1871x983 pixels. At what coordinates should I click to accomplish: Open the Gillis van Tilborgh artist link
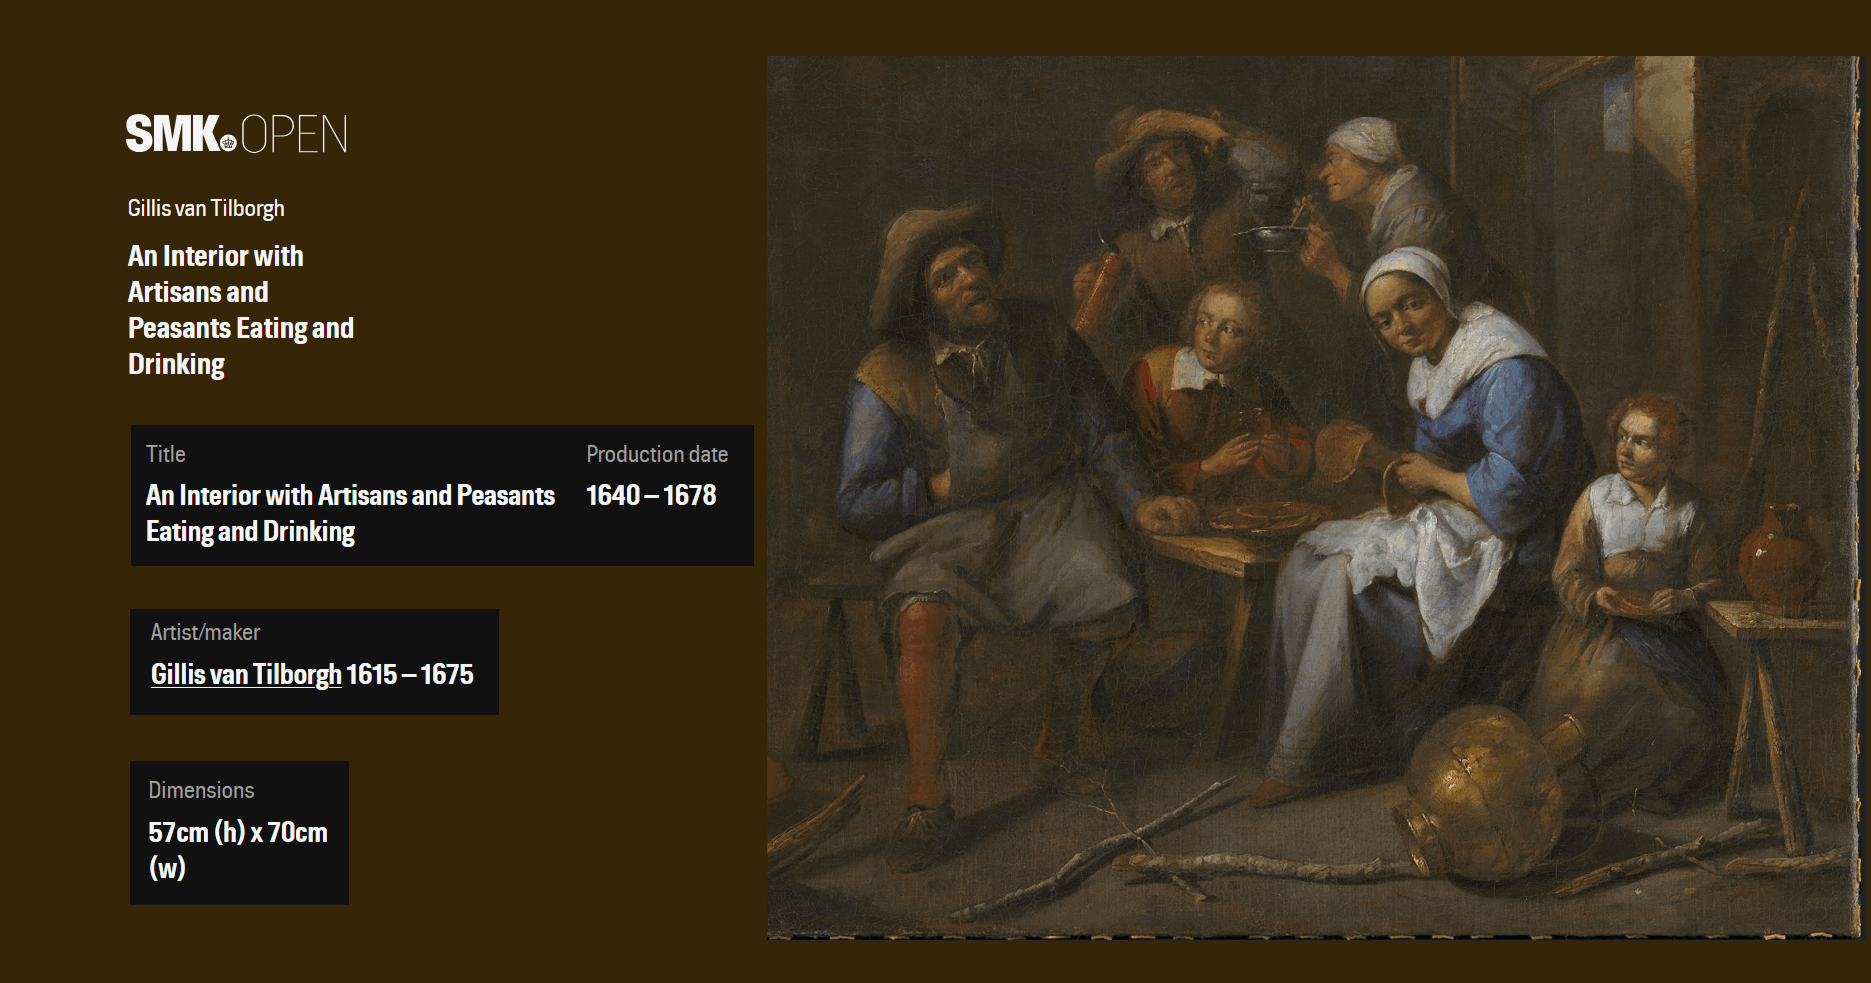tap(246, 674)
